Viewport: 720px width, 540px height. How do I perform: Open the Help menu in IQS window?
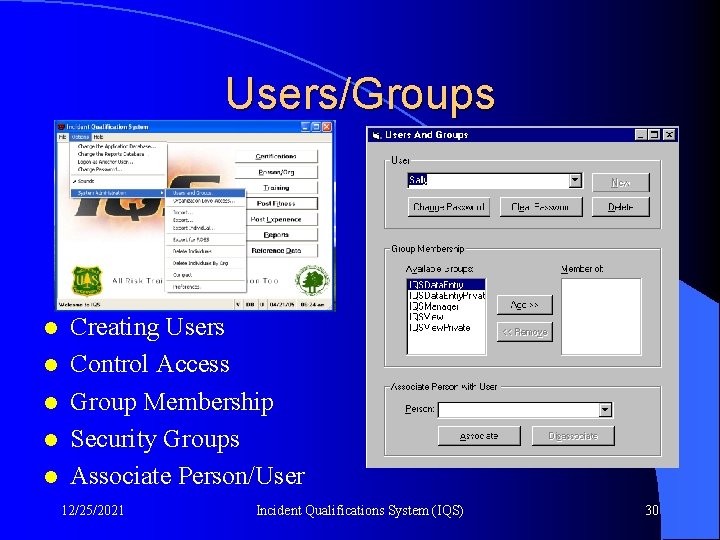click(x=98, y=137)
